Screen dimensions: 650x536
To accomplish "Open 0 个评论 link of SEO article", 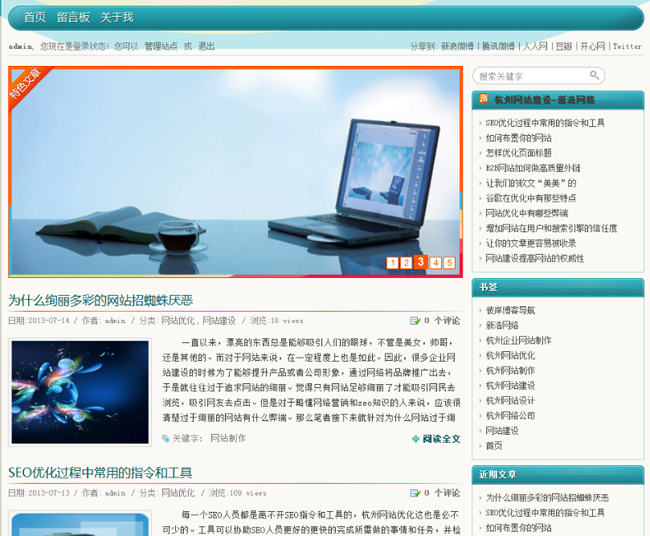I will click(x=442, y=493).
